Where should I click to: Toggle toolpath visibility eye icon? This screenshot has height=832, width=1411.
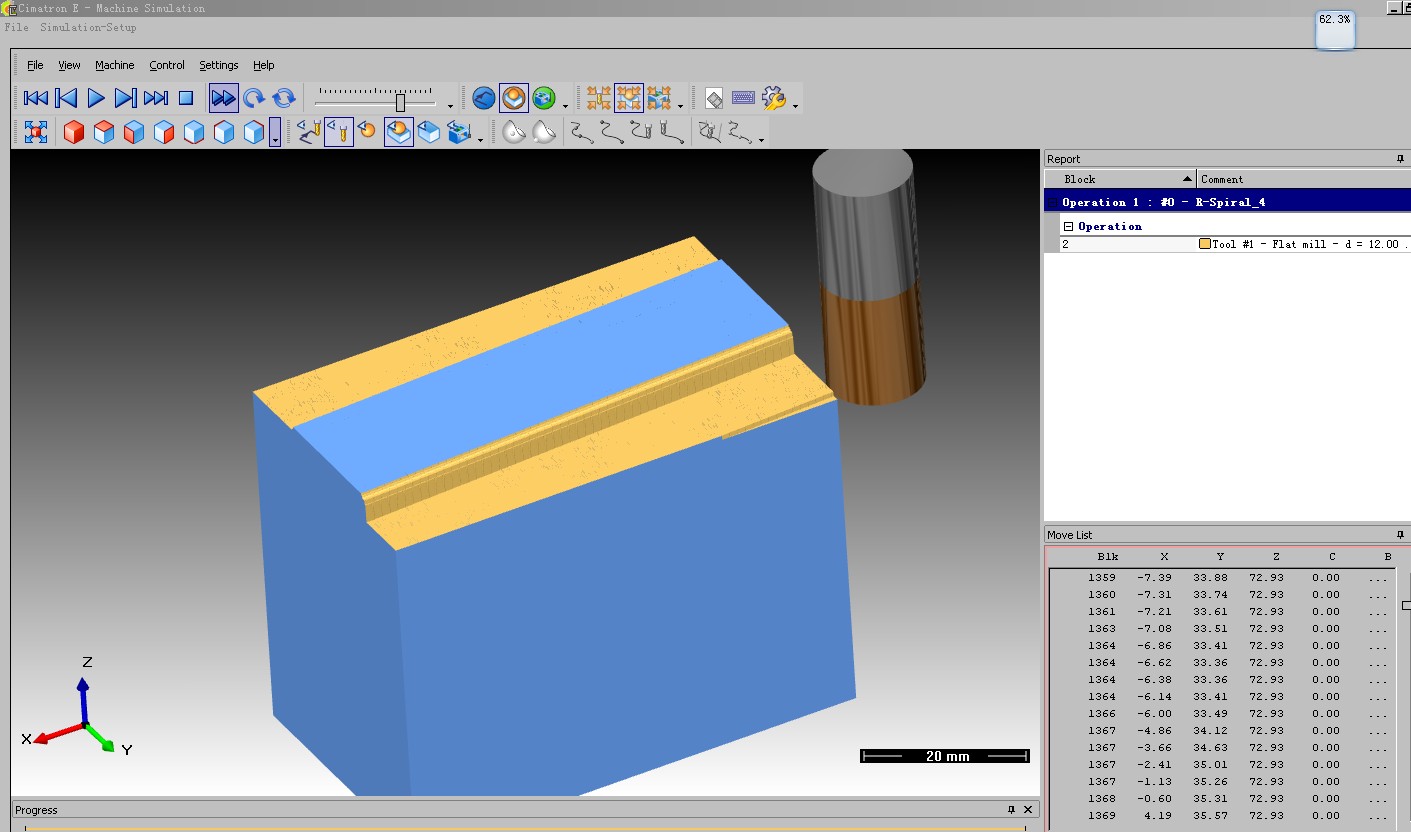(309, 132)
